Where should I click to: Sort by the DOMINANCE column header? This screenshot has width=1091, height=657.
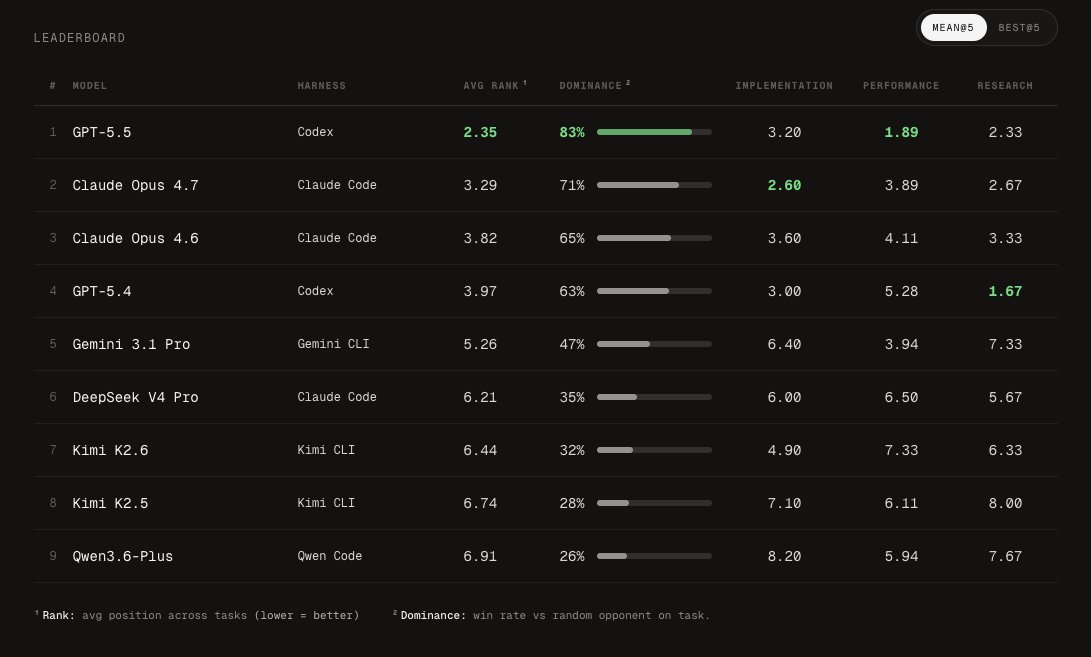coord(594,86)
